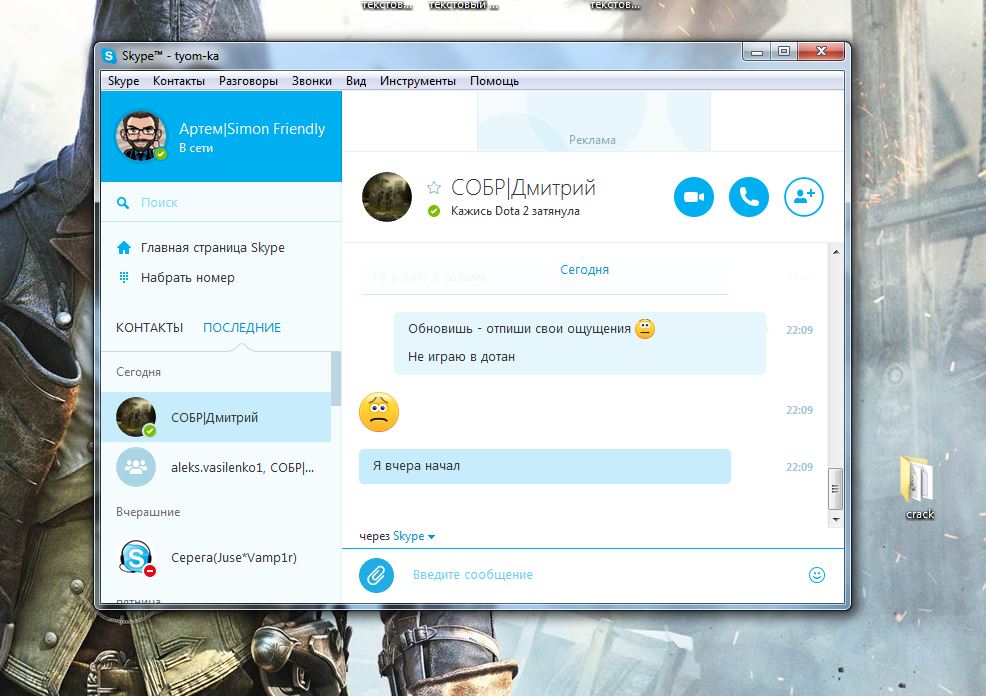This screenshot has height=696, width=986.
Task: Open the Skype menu
Action: click(123, 81)
